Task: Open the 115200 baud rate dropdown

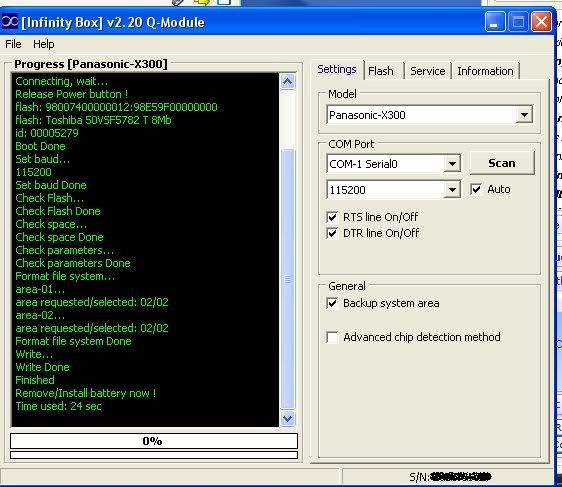Action: pos(394,190)
